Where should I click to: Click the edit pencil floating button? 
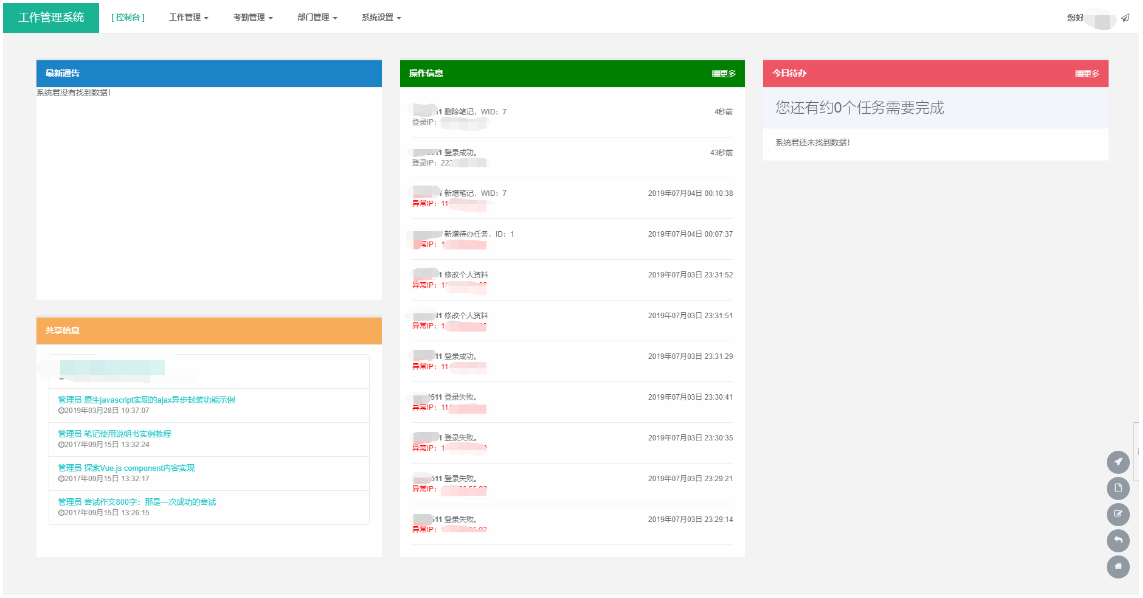pos(1117,514)
